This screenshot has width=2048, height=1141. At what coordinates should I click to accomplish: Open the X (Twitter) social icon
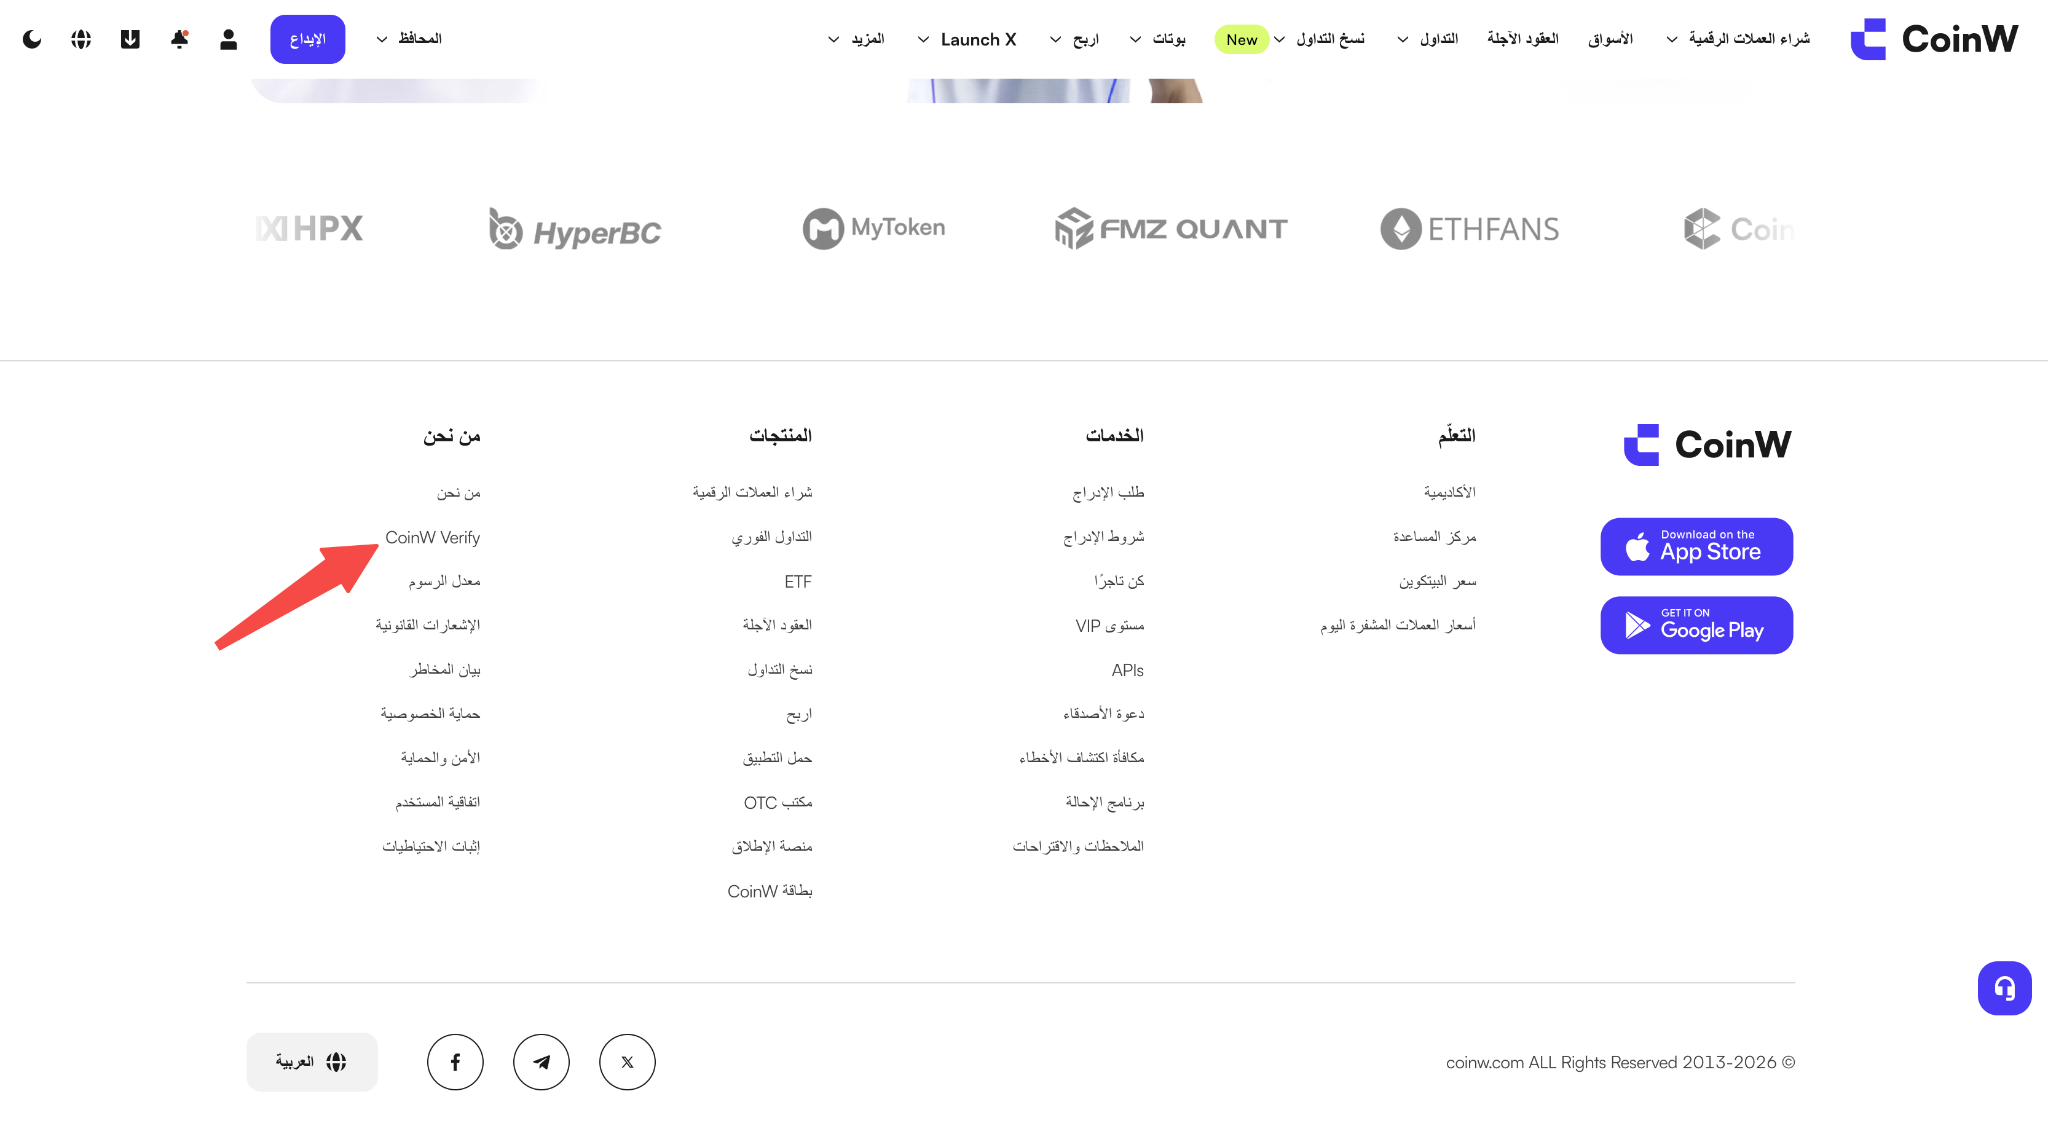pos(627,1062)
